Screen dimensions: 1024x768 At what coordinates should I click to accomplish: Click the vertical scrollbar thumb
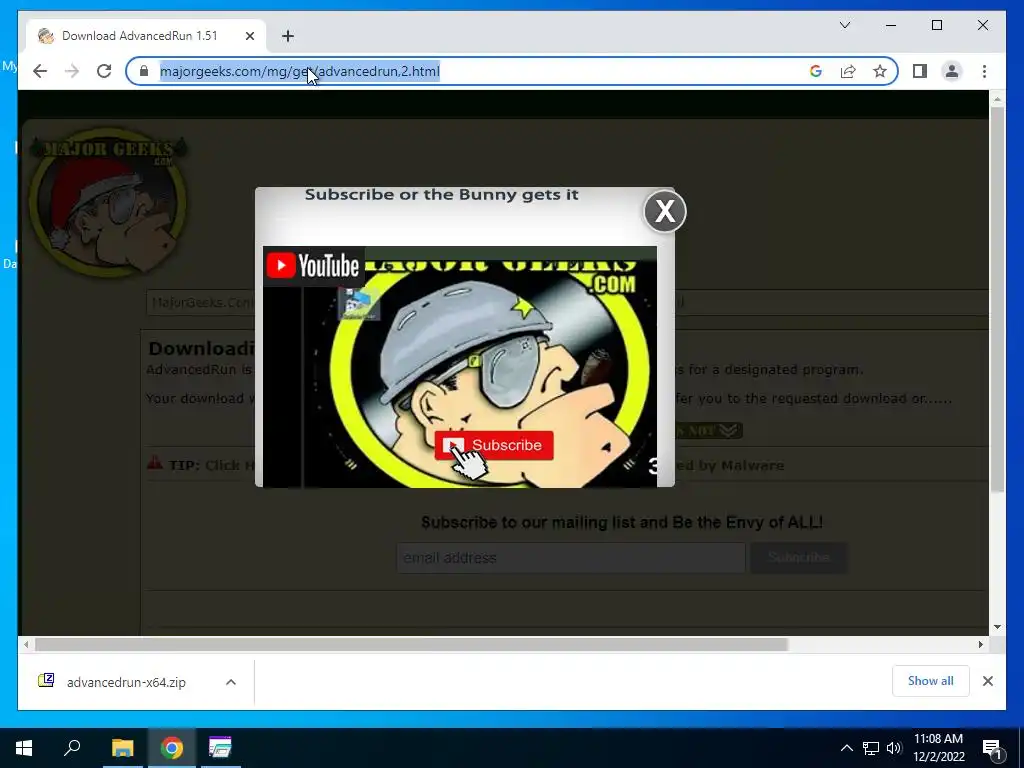click(997, 300)
